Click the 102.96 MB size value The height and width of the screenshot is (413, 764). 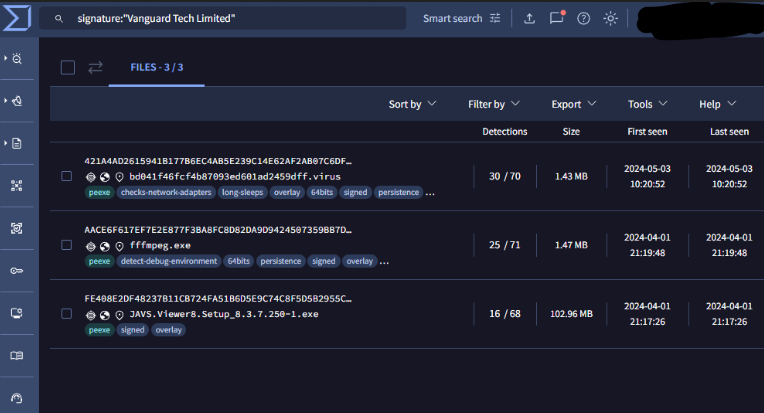click(x=572, y=314)
